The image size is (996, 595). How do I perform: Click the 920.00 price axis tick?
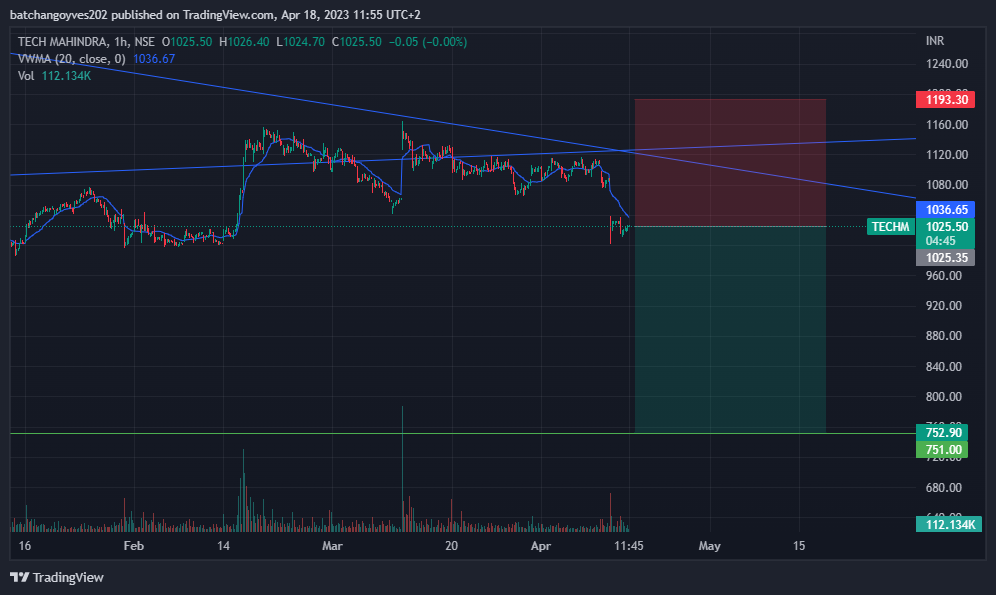coord(943,305)
